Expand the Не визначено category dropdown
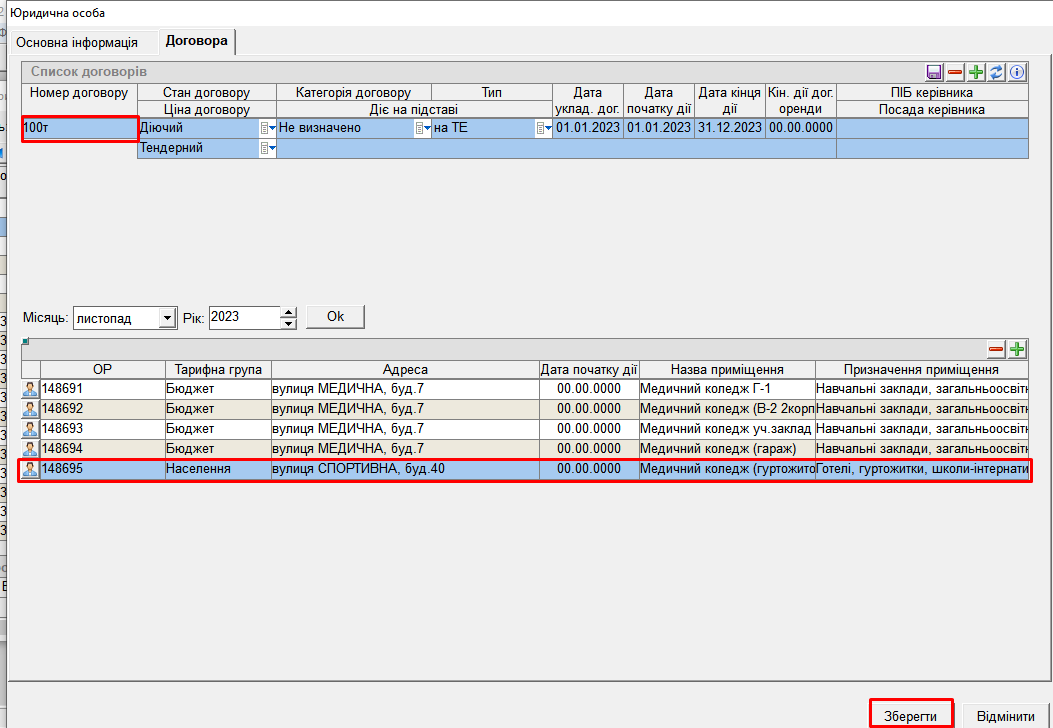The image size is (1053, 728). tap(423, 128)
